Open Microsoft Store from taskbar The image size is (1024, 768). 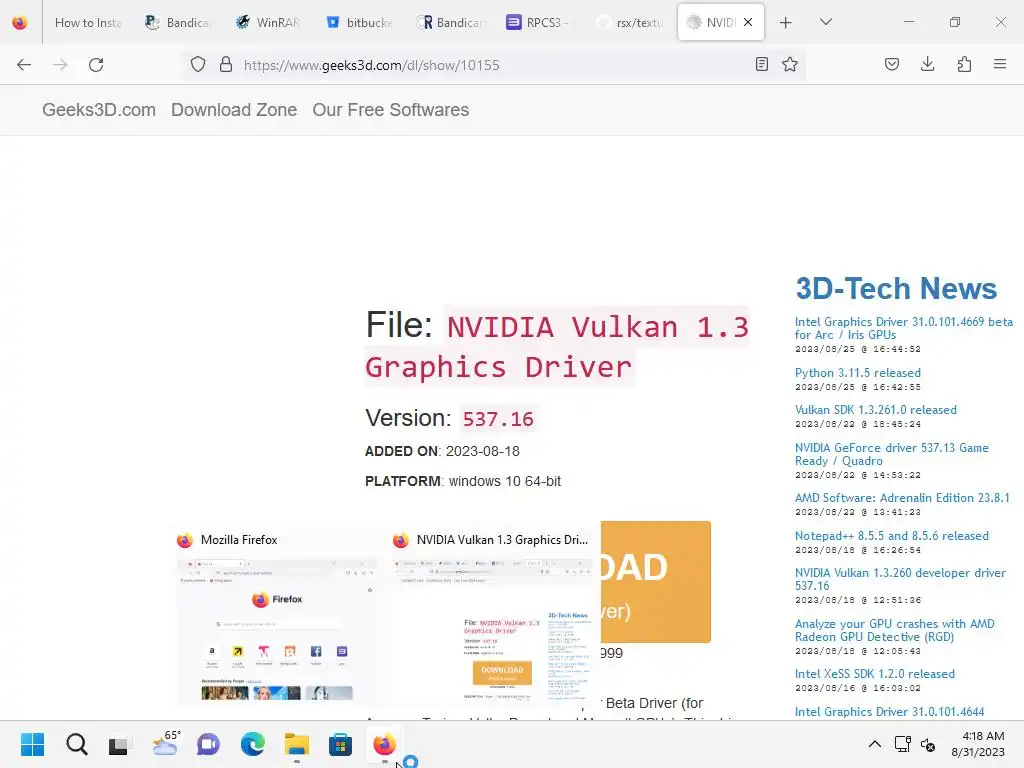point(340,744)
